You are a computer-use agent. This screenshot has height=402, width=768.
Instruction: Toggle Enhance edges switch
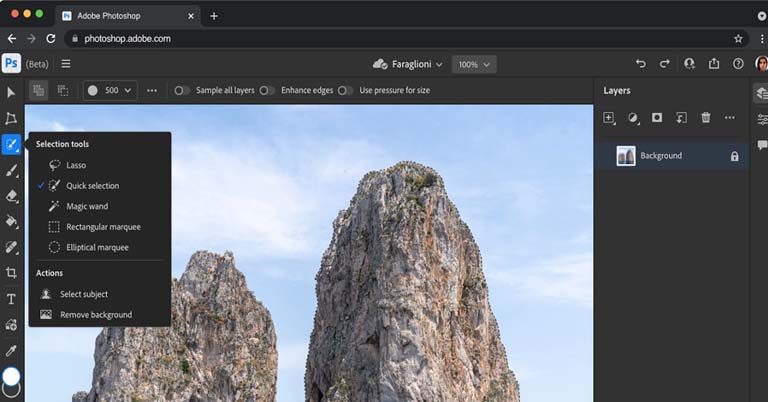[267, 90]
